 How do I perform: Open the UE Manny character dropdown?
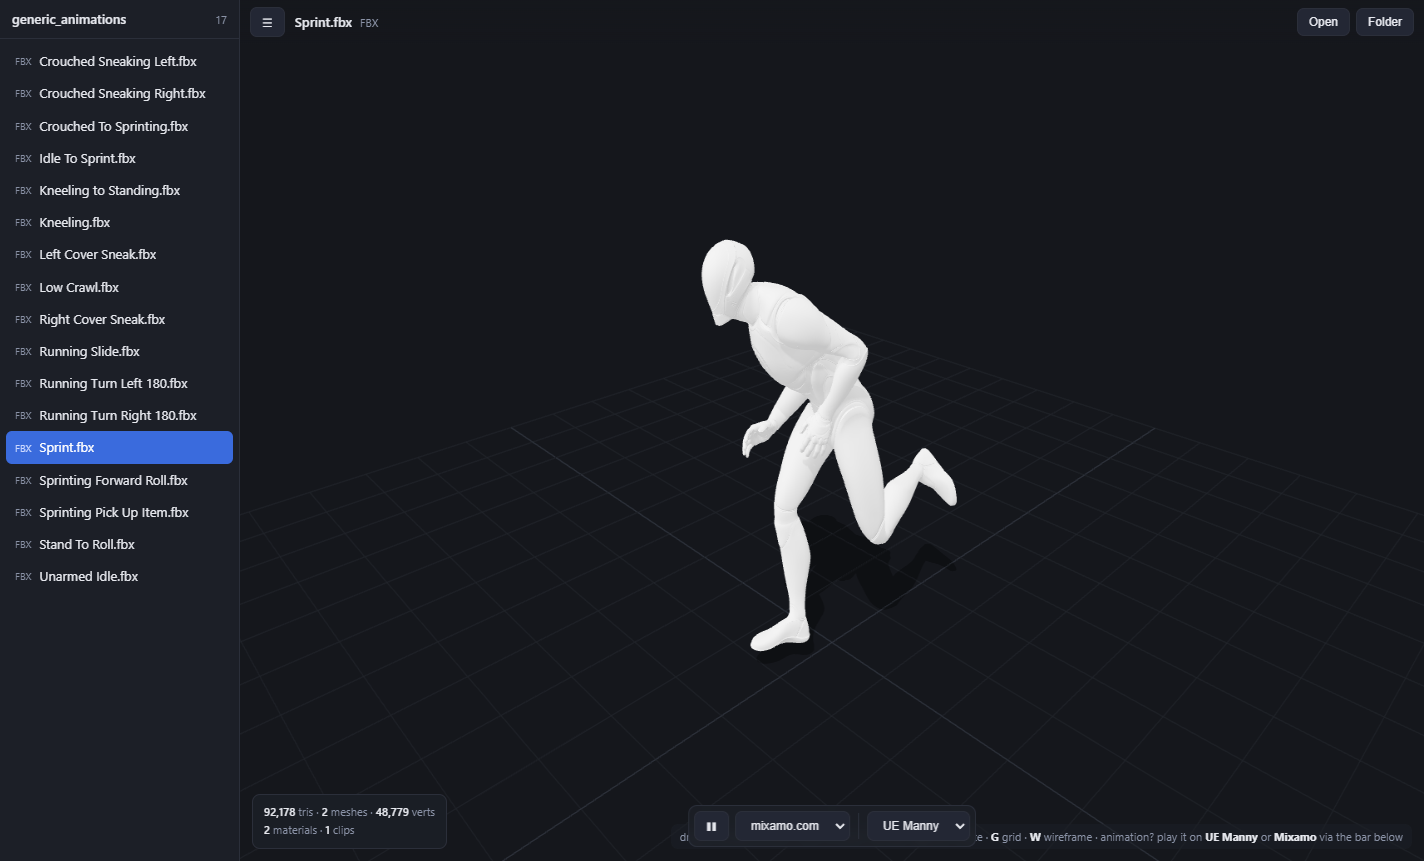coord(918,826)
